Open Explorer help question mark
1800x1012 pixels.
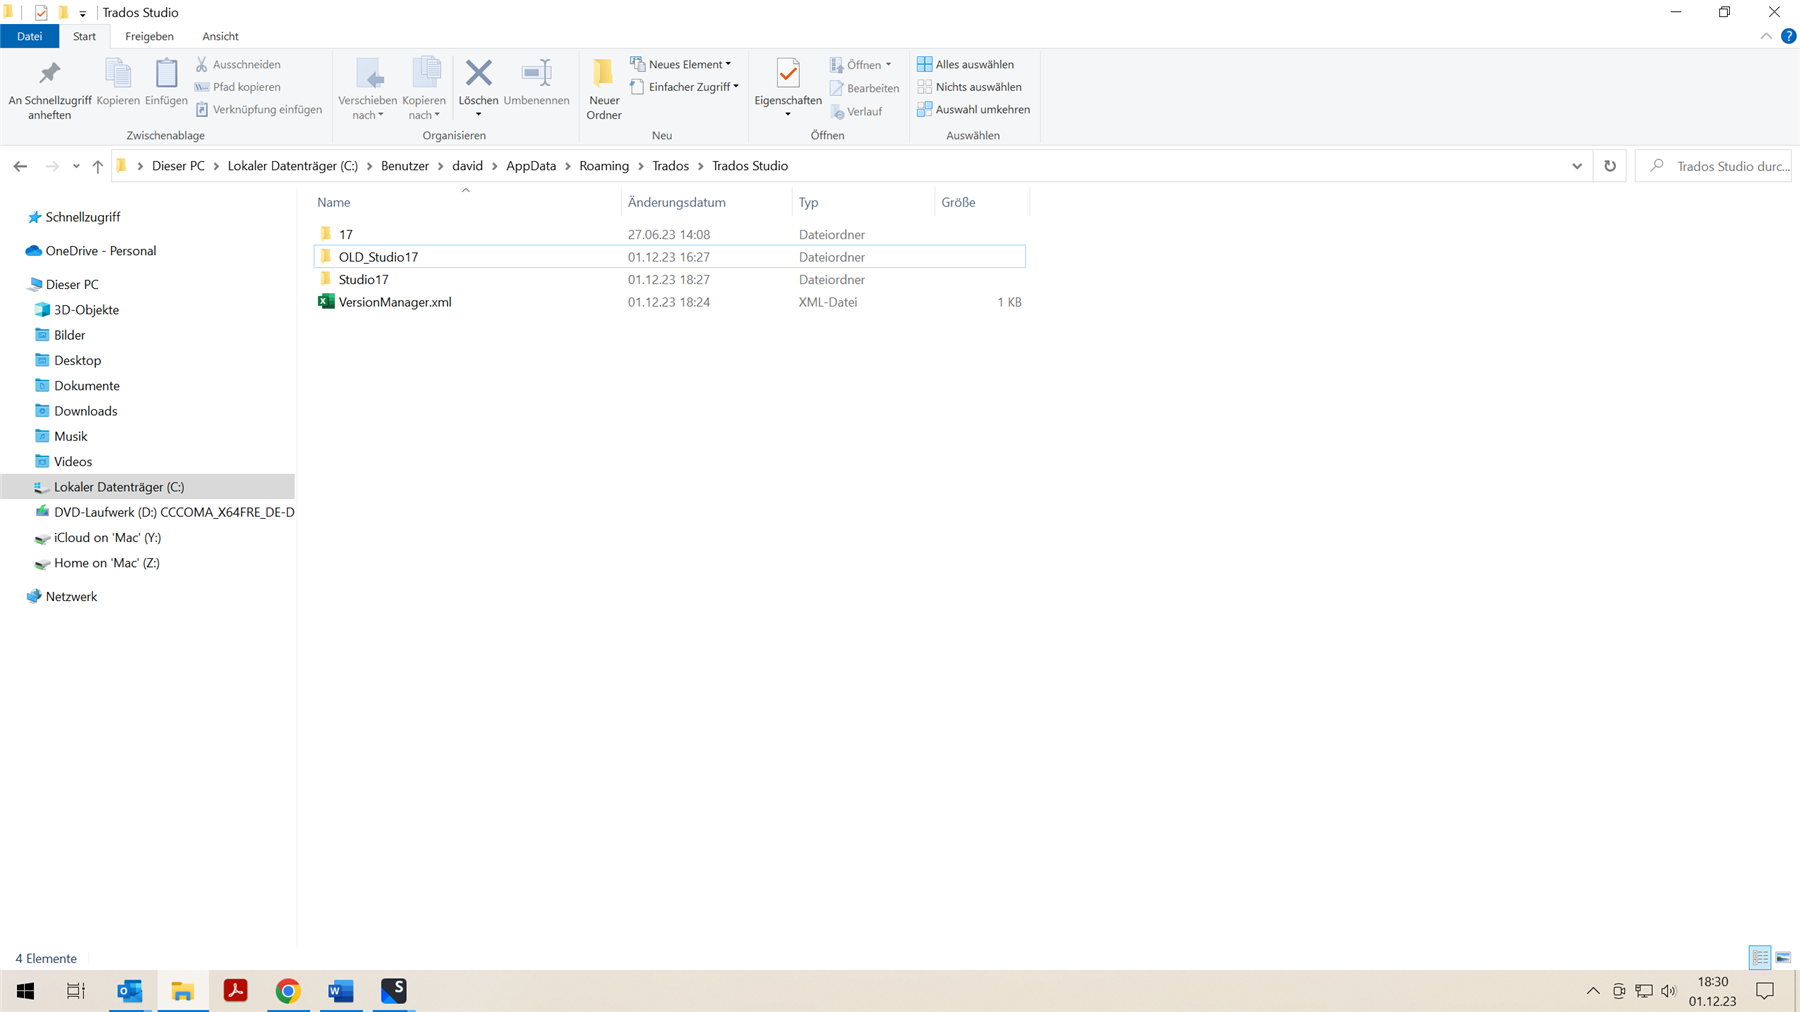[x=1788, y=36]
